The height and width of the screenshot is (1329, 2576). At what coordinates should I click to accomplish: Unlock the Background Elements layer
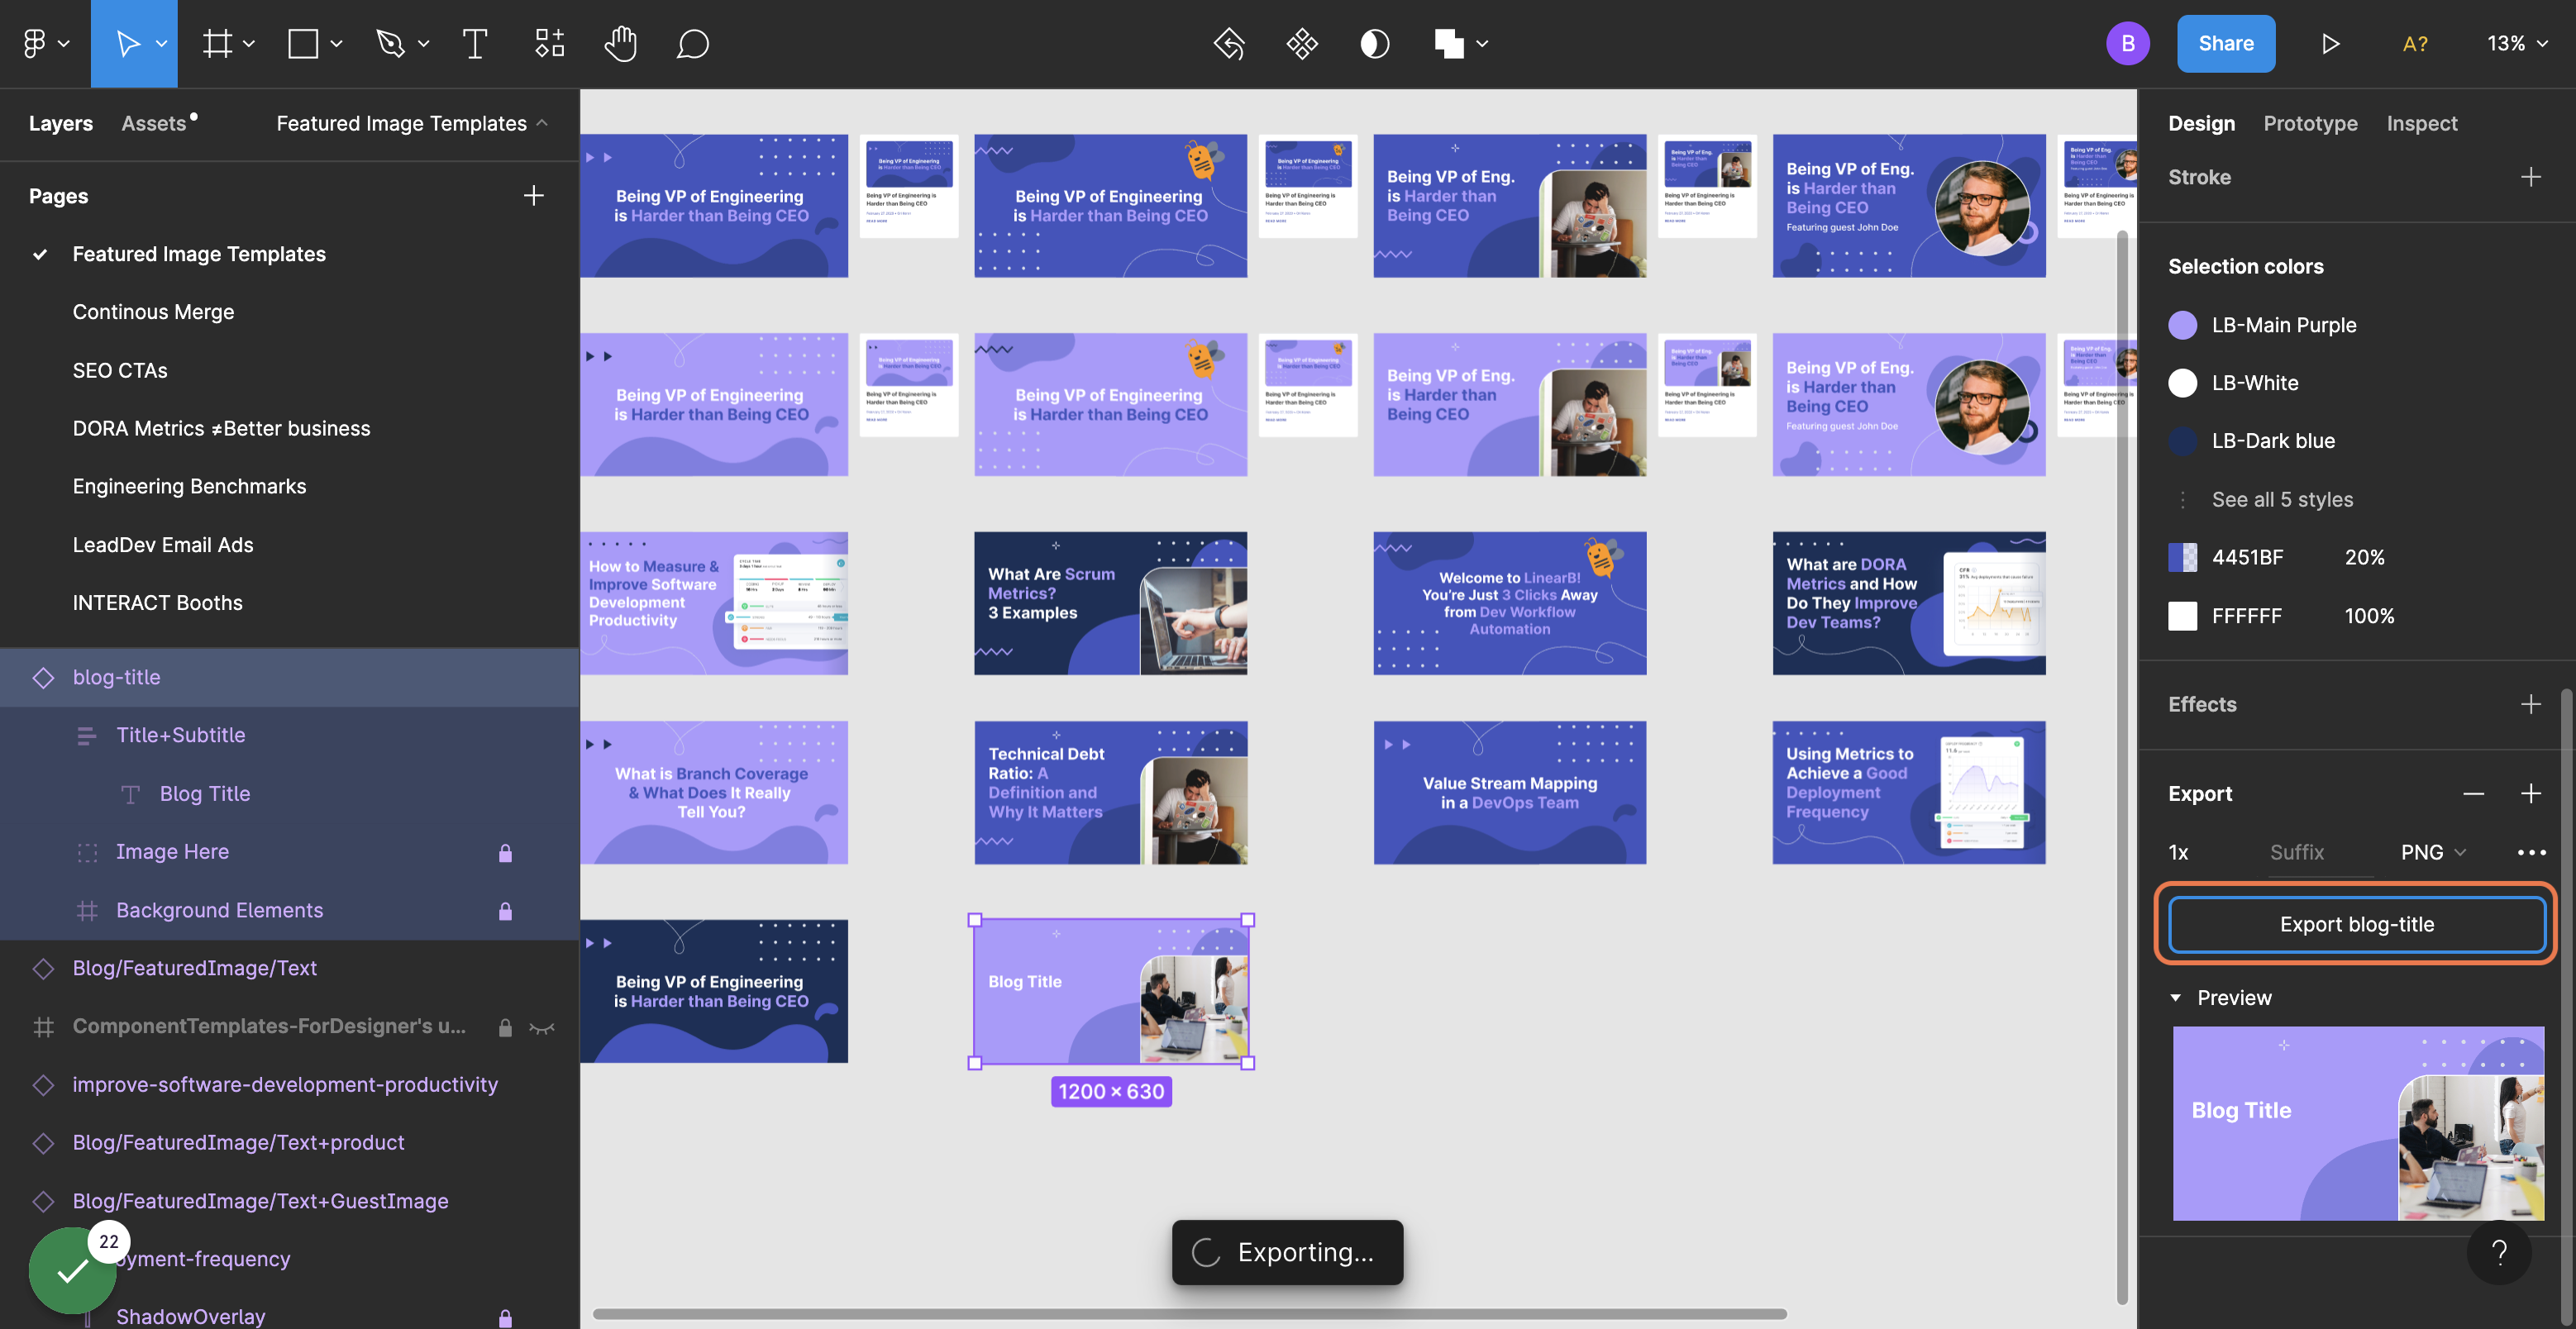[505, 910]
